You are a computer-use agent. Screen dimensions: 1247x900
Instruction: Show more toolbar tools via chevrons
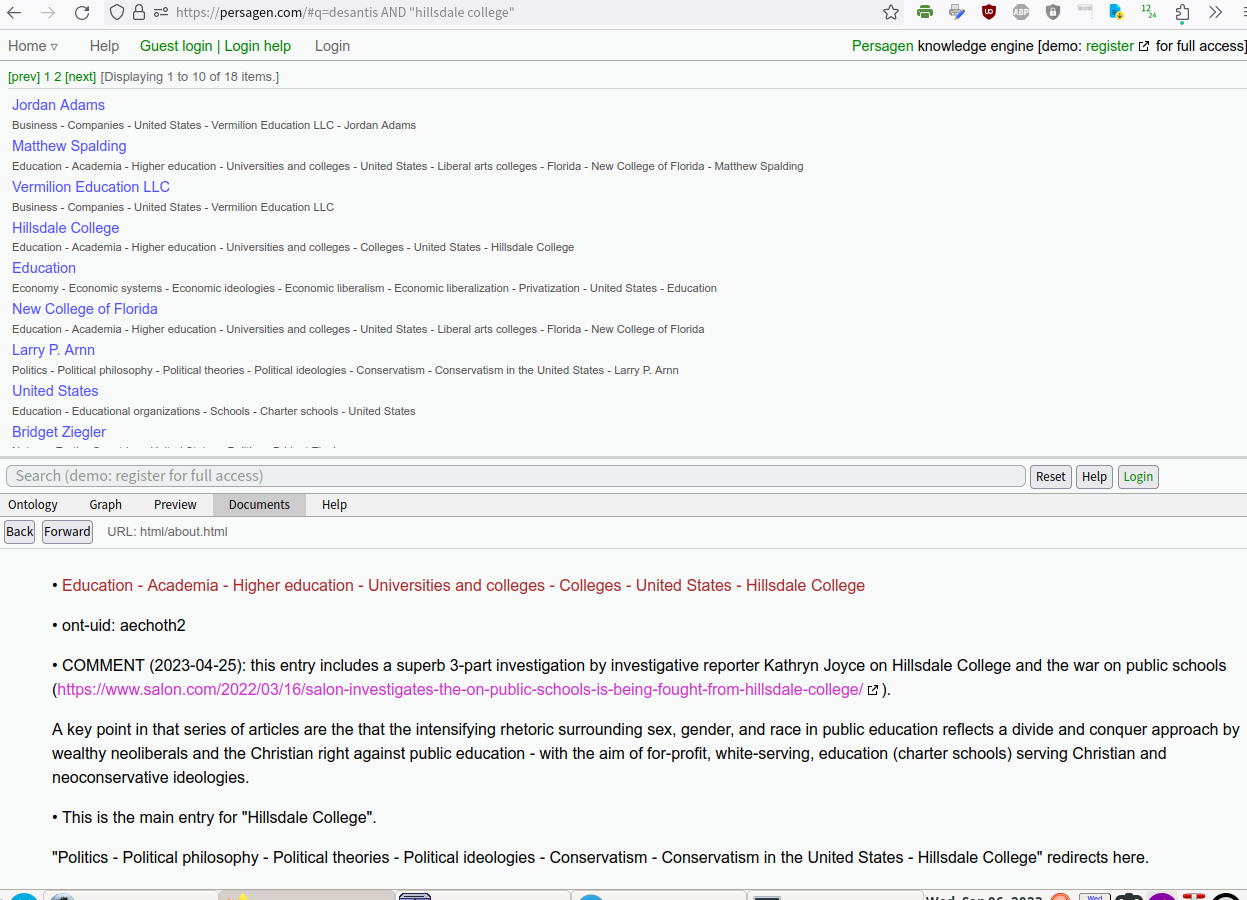click(1215, 13)
